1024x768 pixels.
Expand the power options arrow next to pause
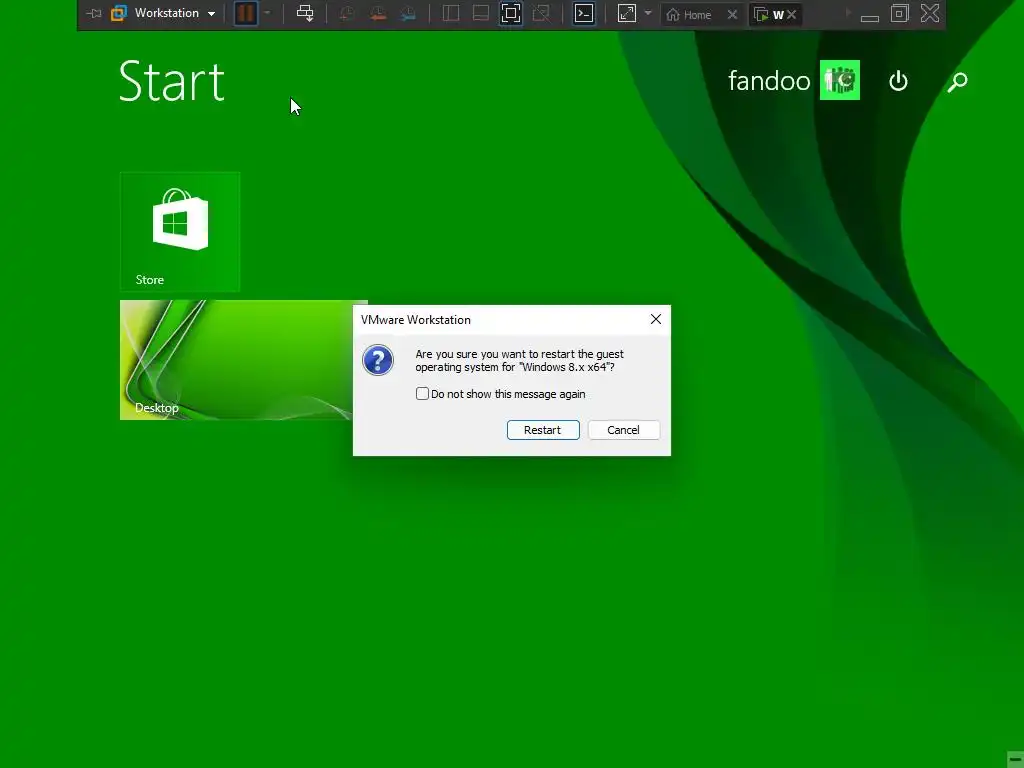[x=267, y=13]
